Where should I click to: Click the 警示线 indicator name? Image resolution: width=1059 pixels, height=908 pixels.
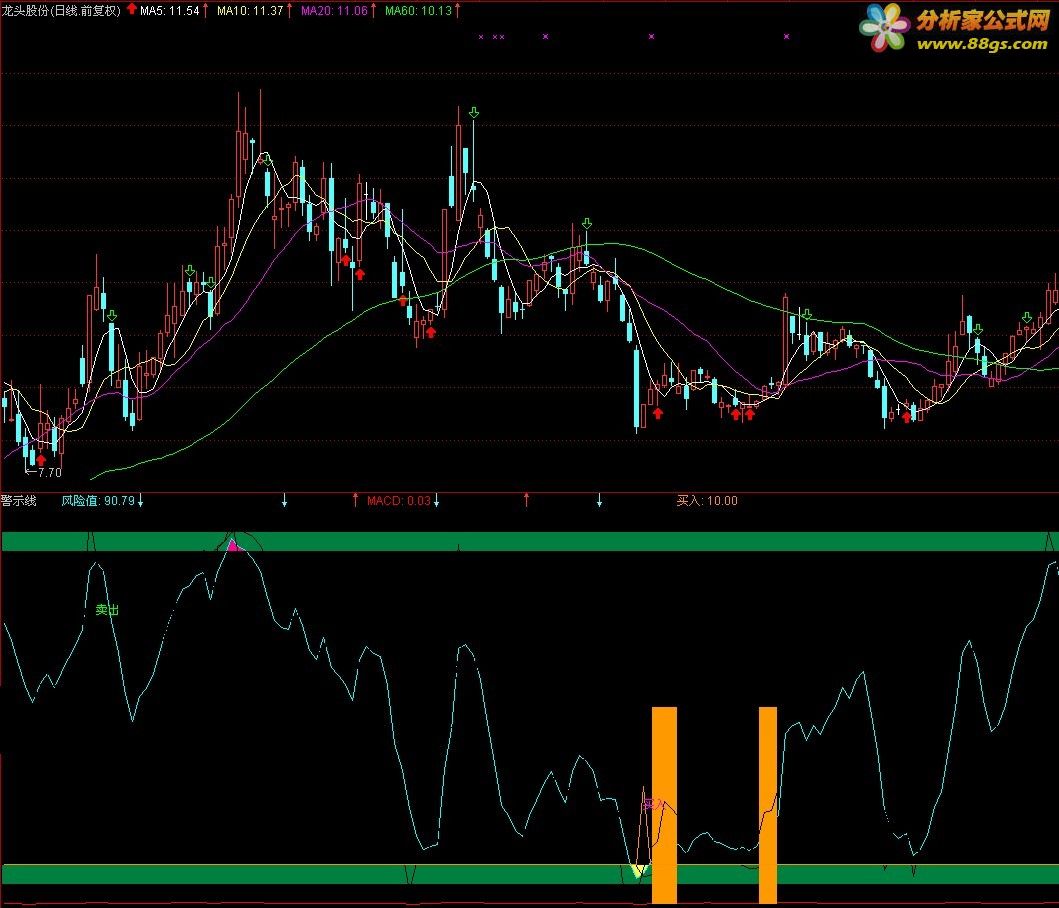tap(19, 501)
